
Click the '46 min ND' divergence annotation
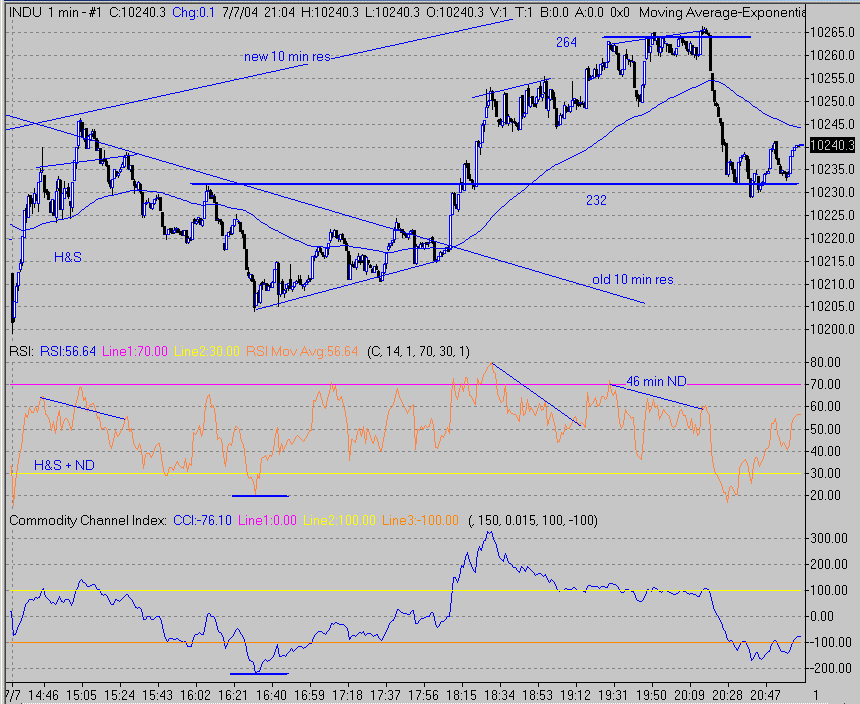click(655, 381)
